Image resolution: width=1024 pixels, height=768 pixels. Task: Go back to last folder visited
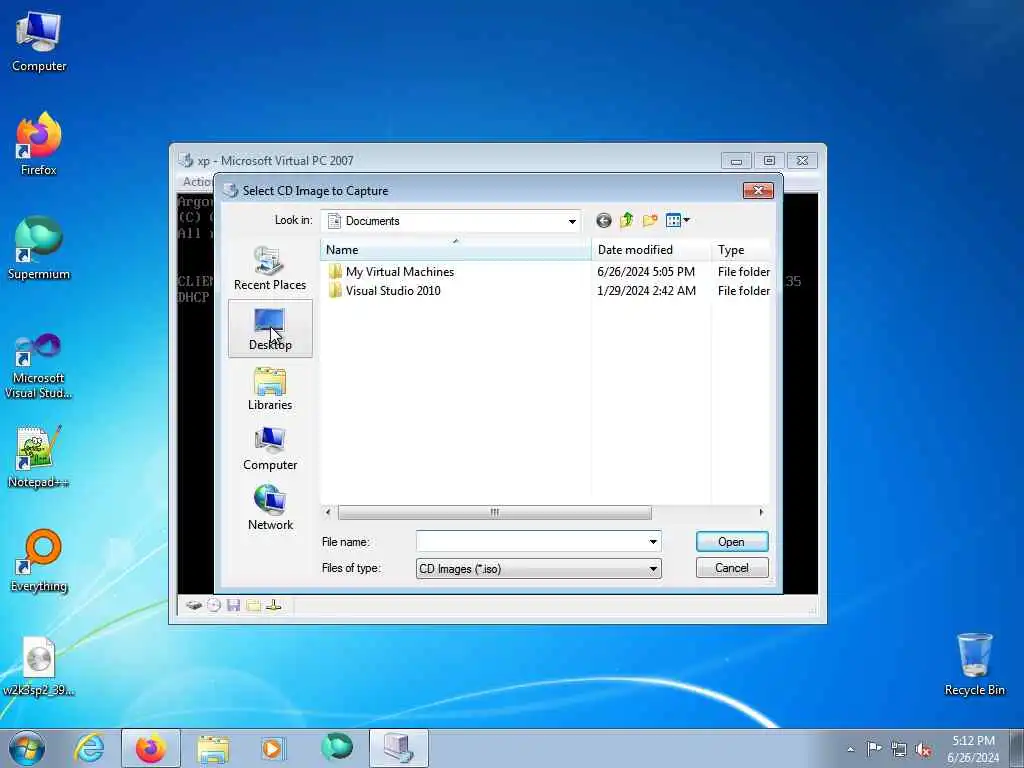click(x=603, y=221)
